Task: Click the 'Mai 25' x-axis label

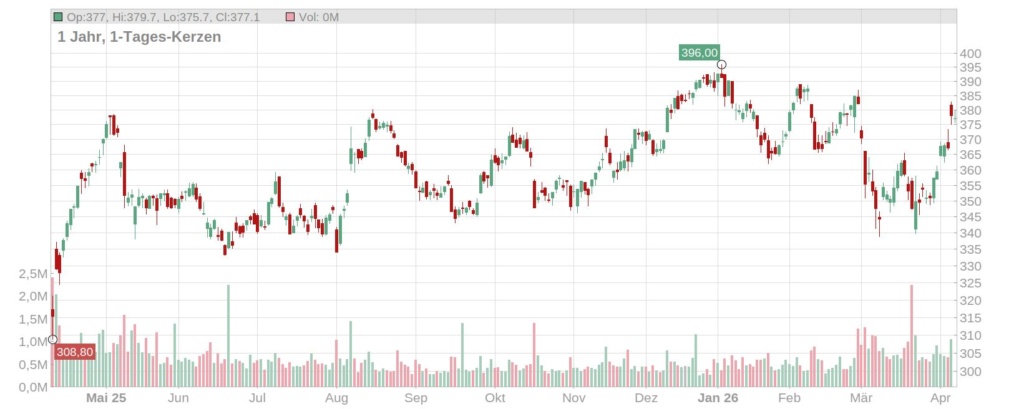Action: click(x=106, y=398)
